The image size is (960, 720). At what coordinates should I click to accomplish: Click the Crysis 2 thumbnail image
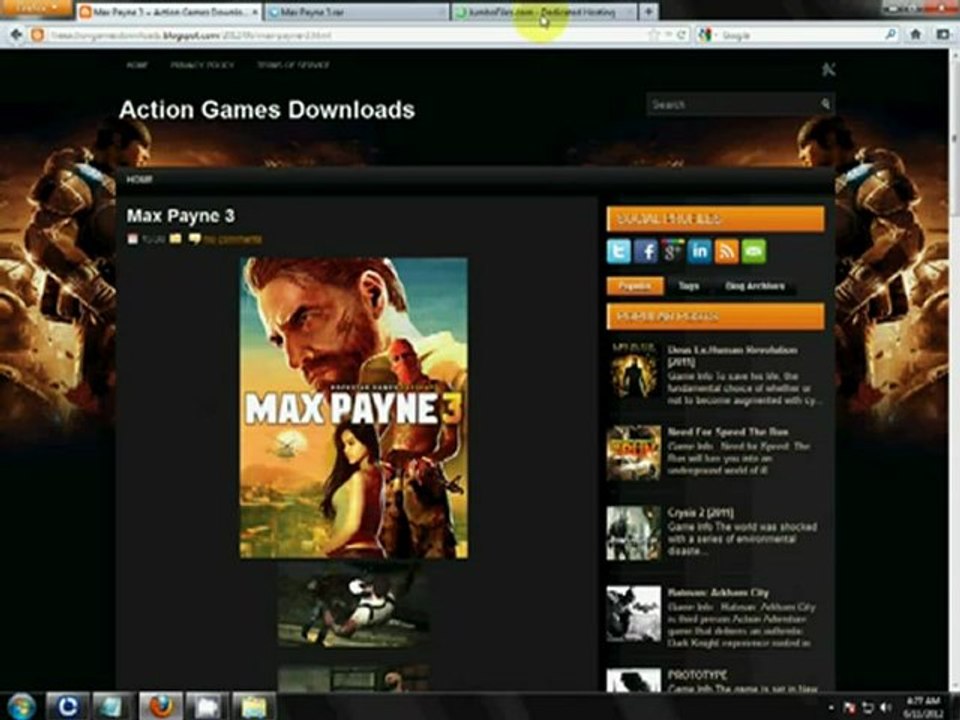634,533
